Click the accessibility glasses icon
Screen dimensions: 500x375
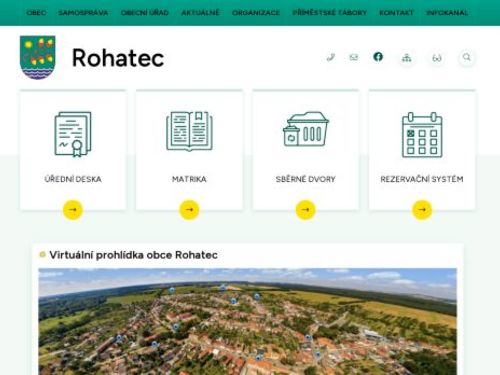click(x=437, y=58)
